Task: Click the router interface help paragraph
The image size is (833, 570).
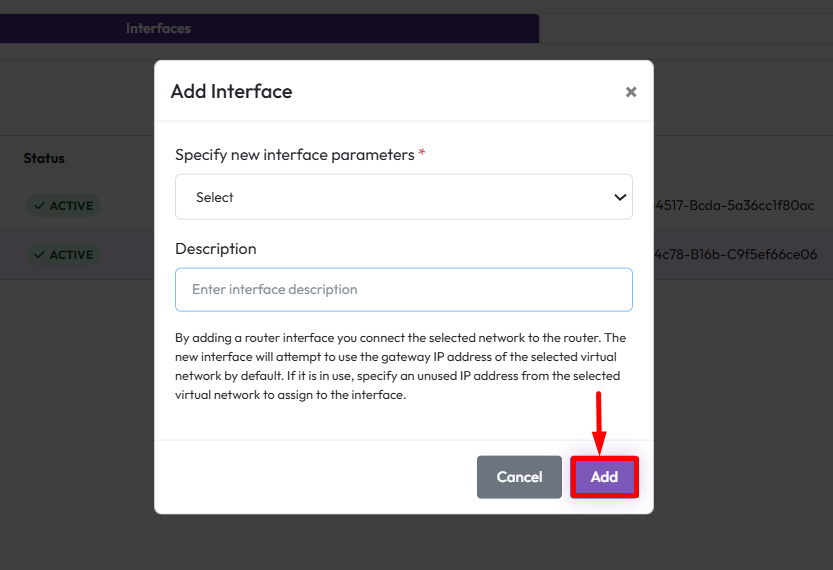Action: (x=400, y=366)
